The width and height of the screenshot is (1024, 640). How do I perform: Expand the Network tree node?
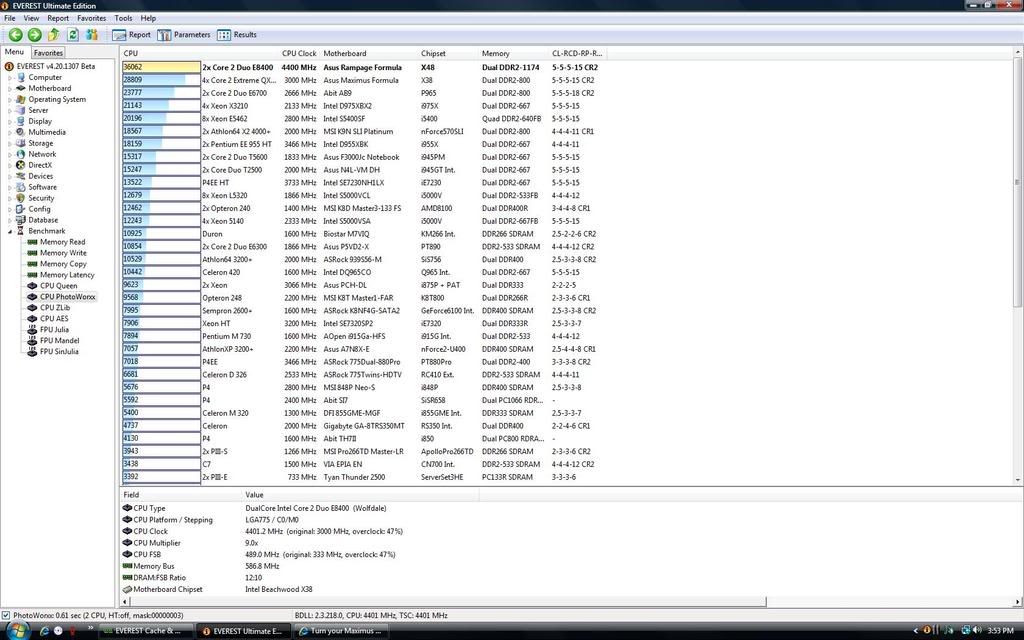[10, 155]
